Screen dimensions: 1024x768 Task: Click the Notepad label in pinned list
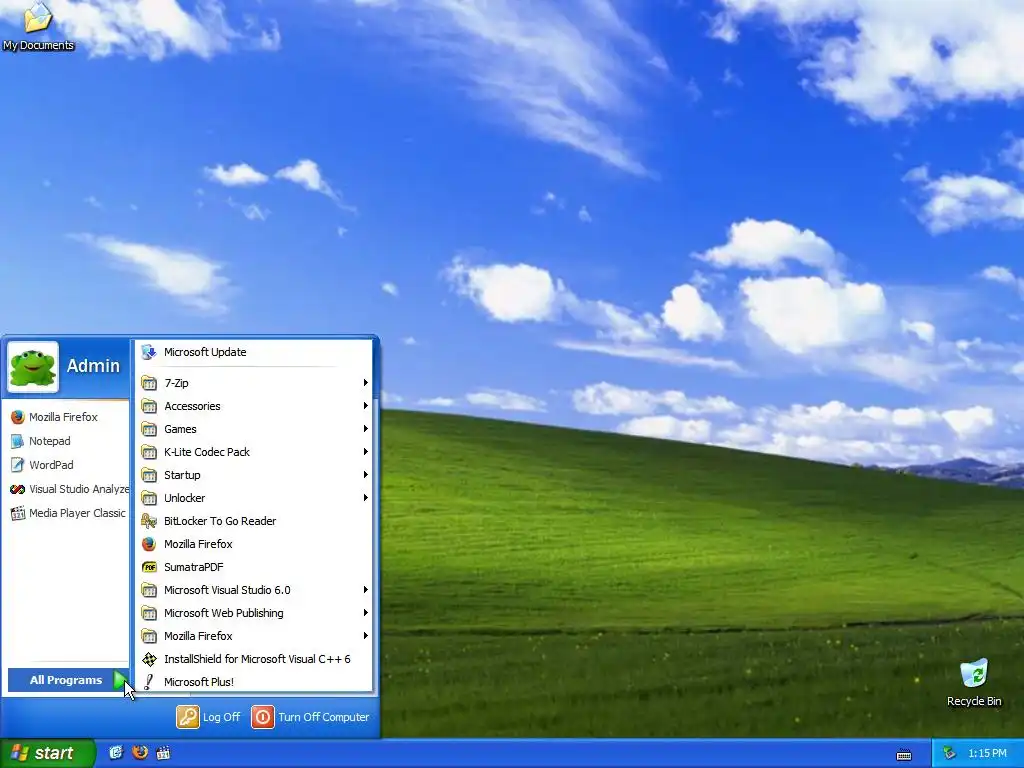50,441
